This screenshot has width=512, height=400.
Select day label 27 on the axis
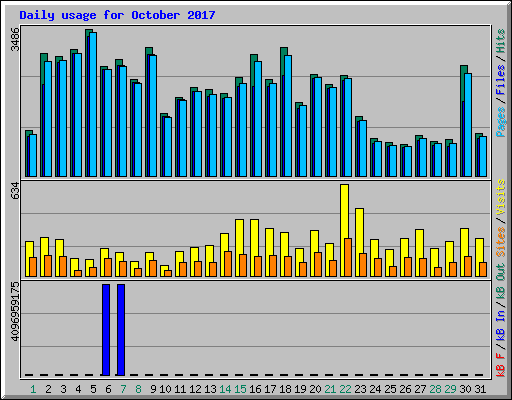pyautogui.click(x=420, y=389)
